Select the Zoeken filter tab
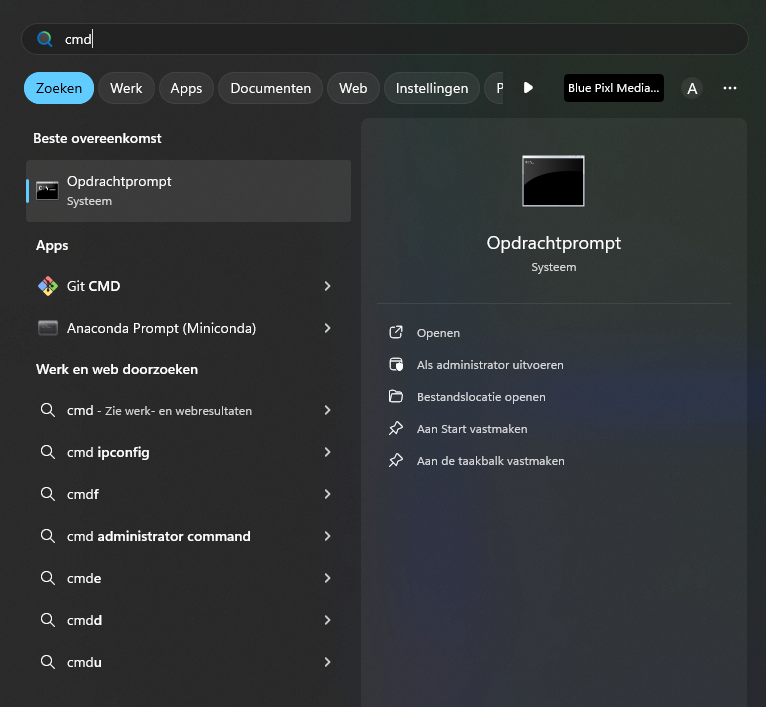This screenshot has height=707, width=766. (x=59, y=88)
